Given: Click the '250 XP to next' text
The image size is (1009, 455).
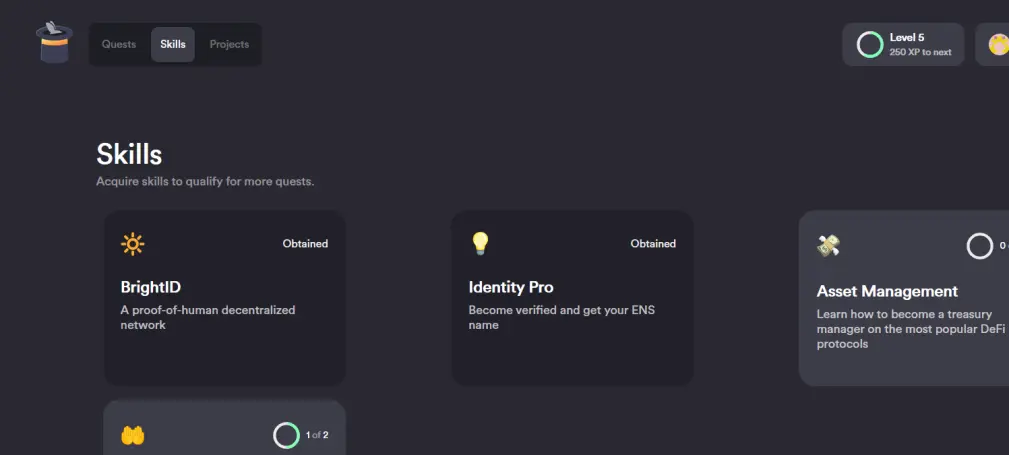Looking at the screenshot, I should pos(920,52).
